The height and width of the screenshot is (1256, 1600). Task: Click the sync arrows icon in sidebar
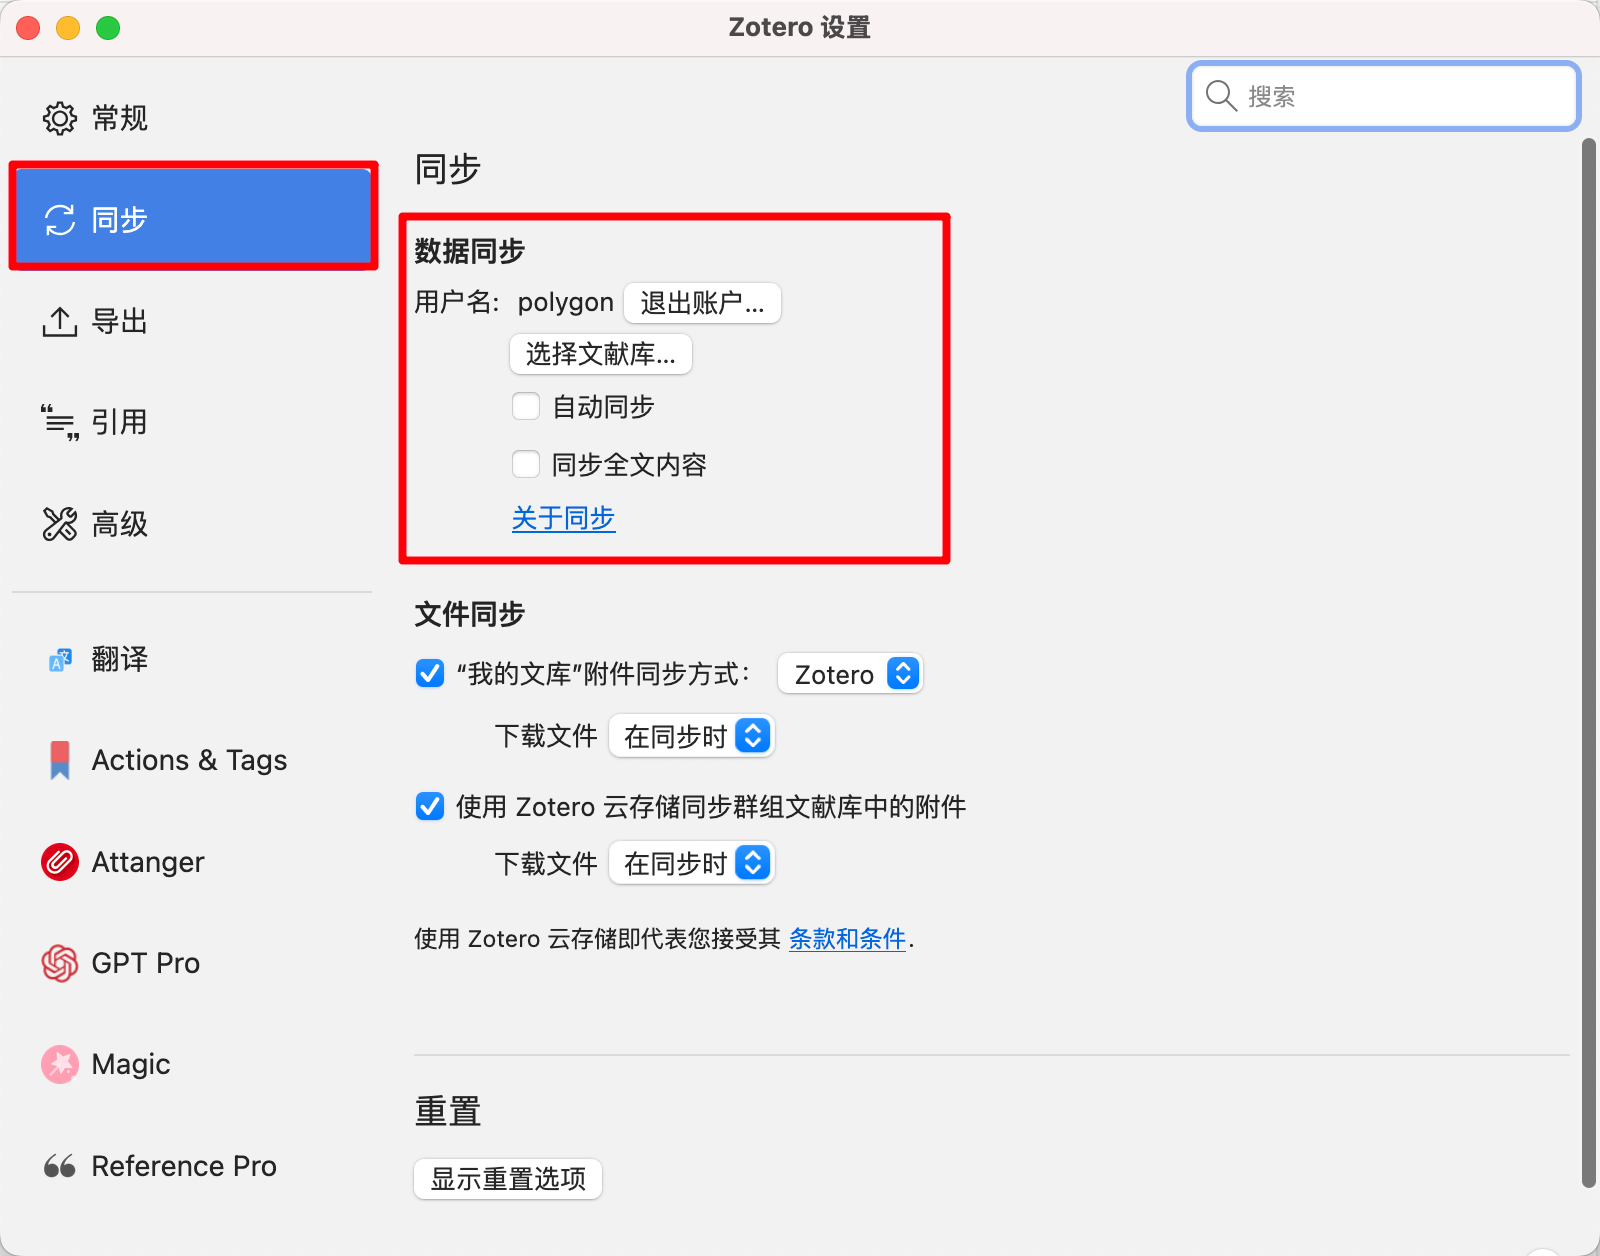(x=60, y=220)
